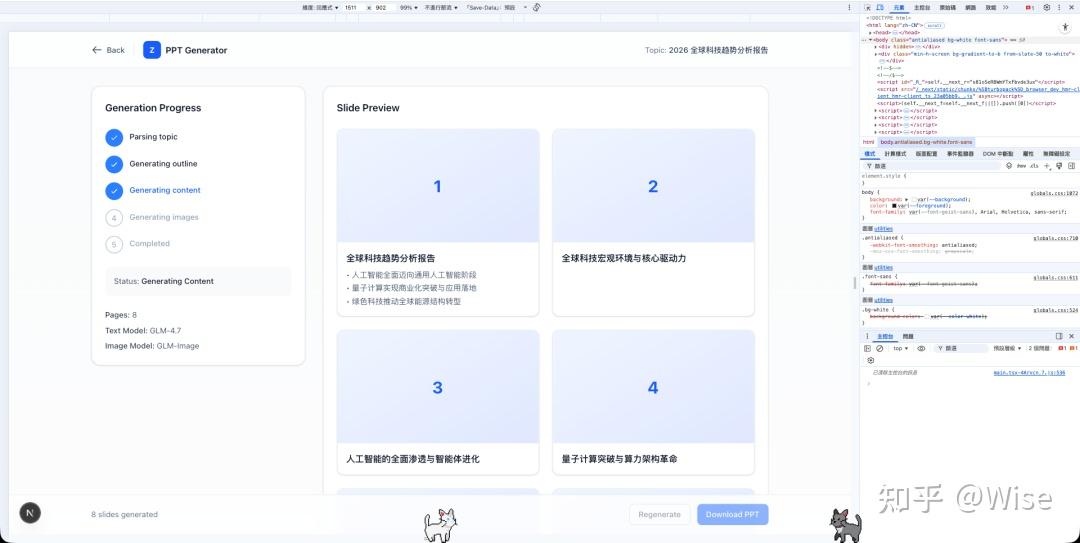Select slide 4 preview thumbnail

tap(653, 387)
